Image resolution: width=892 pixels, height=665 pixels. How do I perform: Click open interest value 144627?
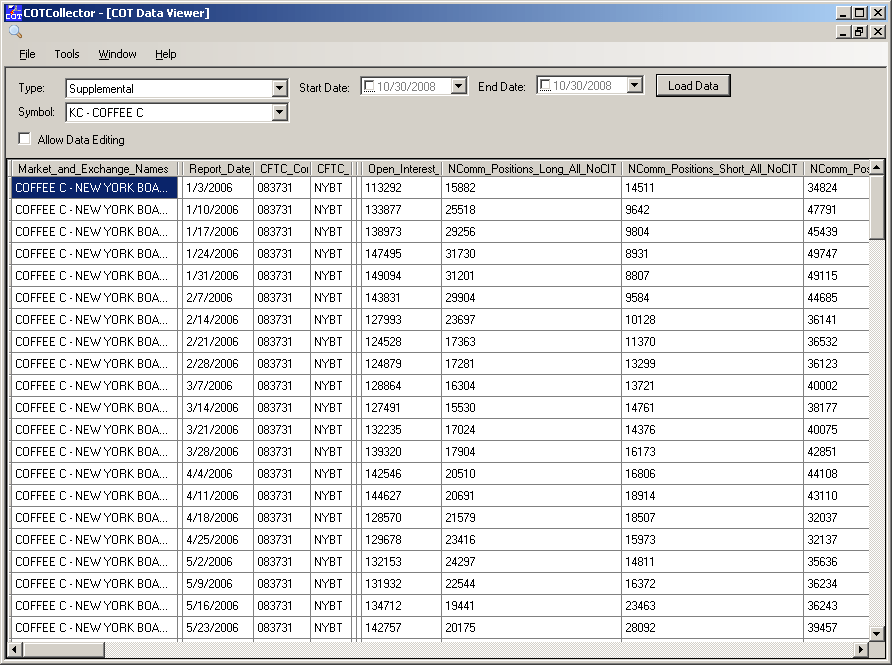pos(401,495)
